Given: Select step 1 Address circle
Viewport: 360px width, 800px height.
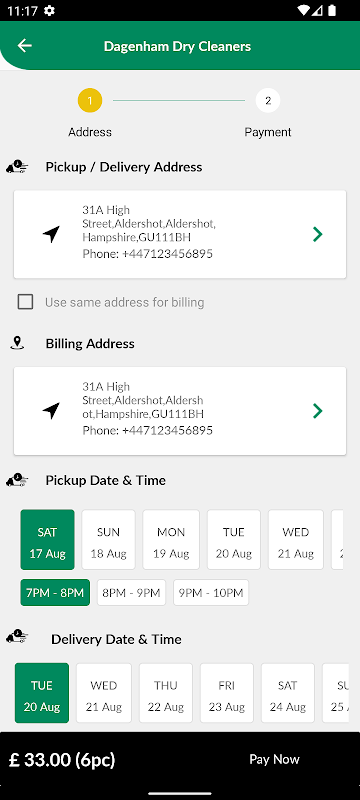Looking at the screenshot, I should (90, 101).
